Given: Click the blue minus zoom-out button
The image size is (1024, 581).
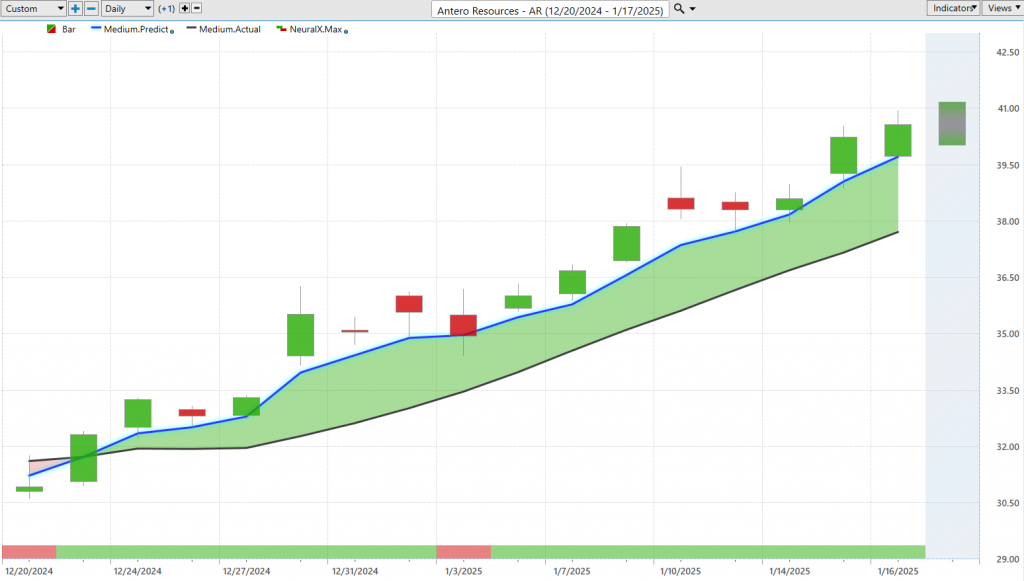Looking at the screenshot, I should tap(91, 8).
